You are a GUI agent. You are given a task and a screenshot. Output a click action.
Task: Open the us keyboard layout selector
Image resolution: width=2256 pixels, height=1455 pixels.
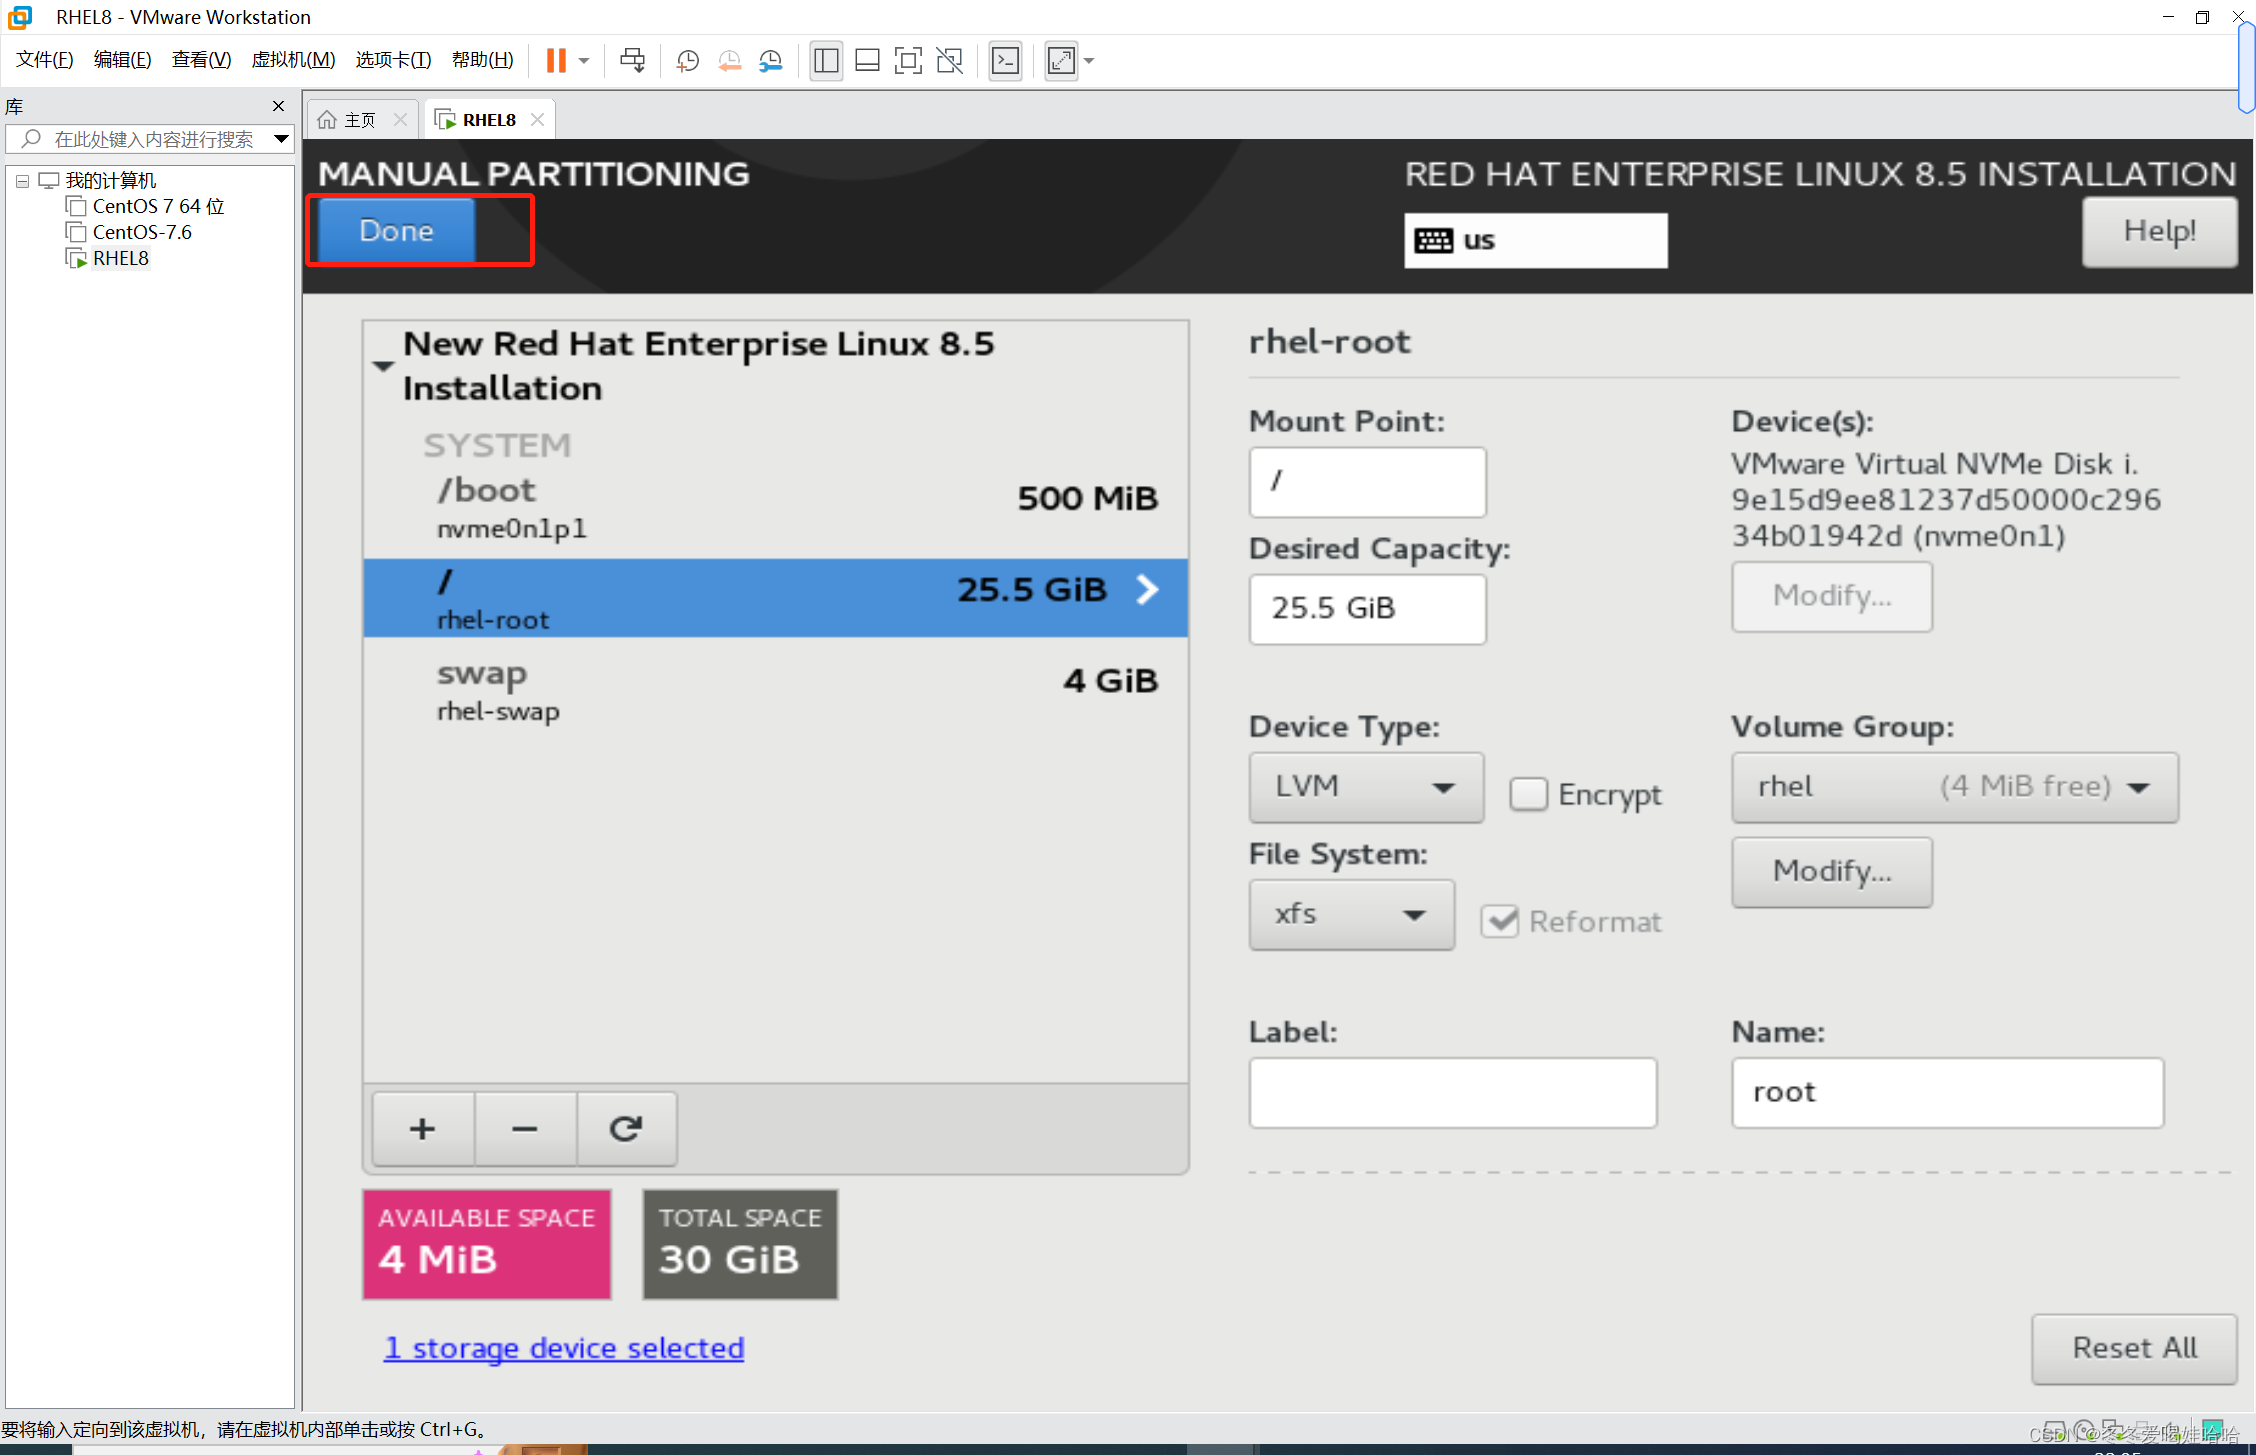point(1535,240)
